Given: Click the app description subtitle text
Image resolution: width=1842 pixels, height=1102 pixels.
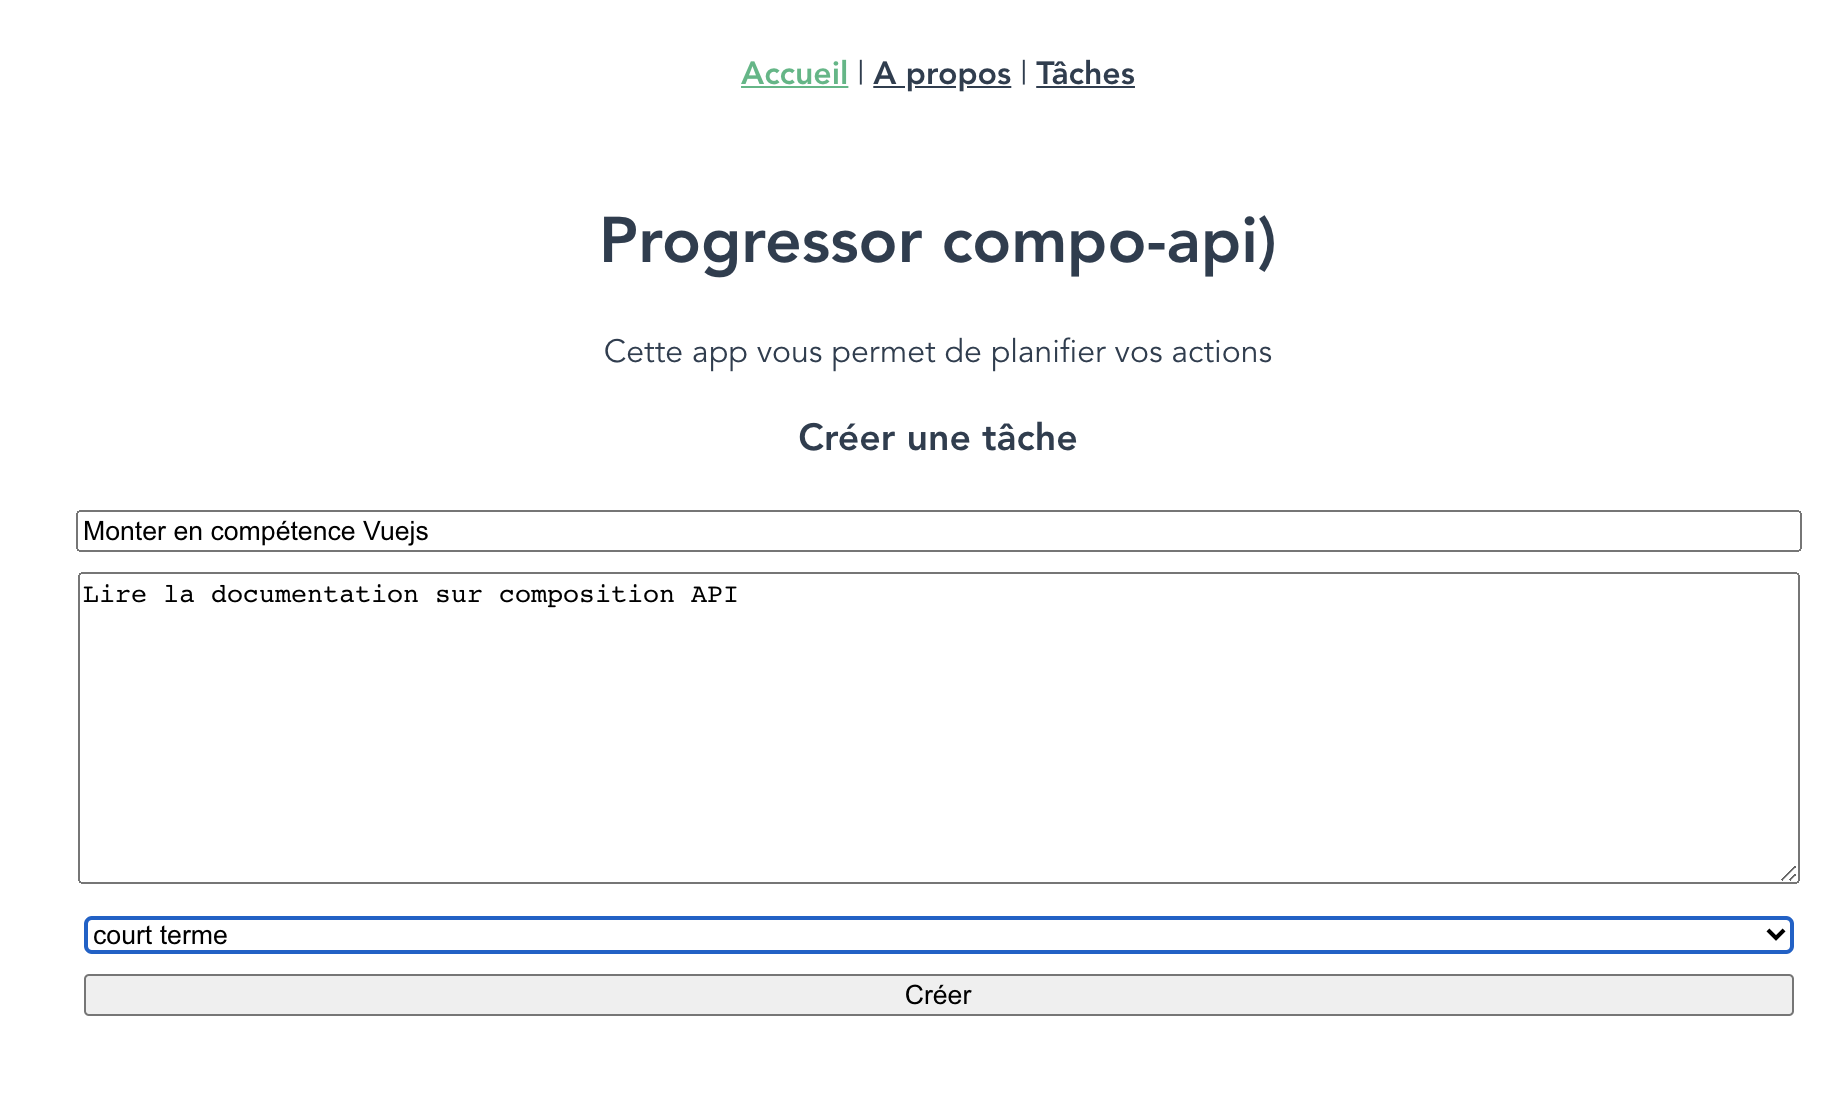Looking at the screenshot, I should tap(937, 352).
